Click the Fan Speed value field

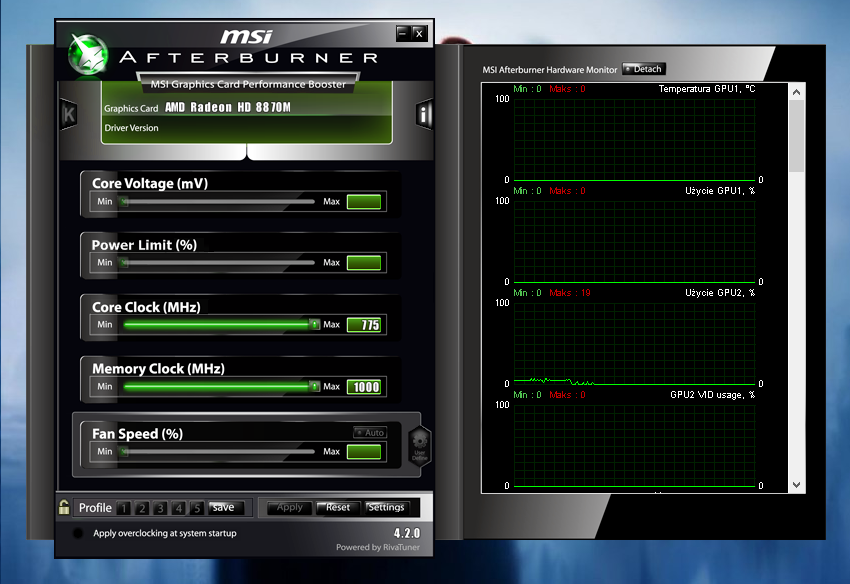click(x=364, y=452)
